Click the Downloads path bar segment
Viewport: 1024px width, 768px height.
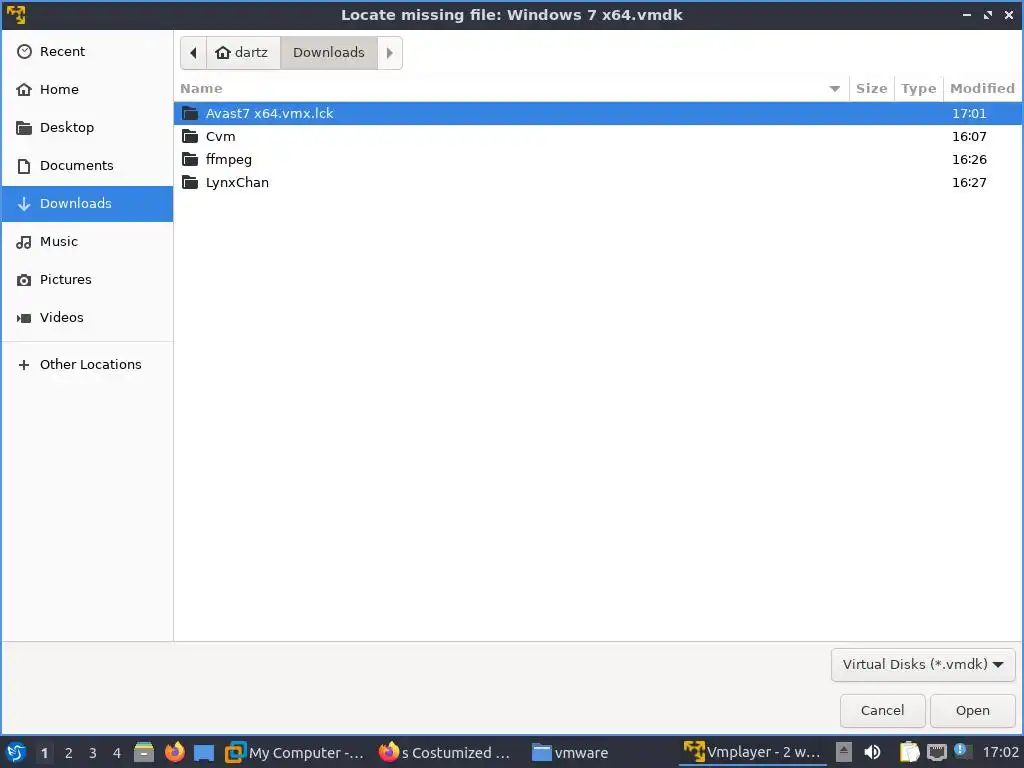click(328, 53)
